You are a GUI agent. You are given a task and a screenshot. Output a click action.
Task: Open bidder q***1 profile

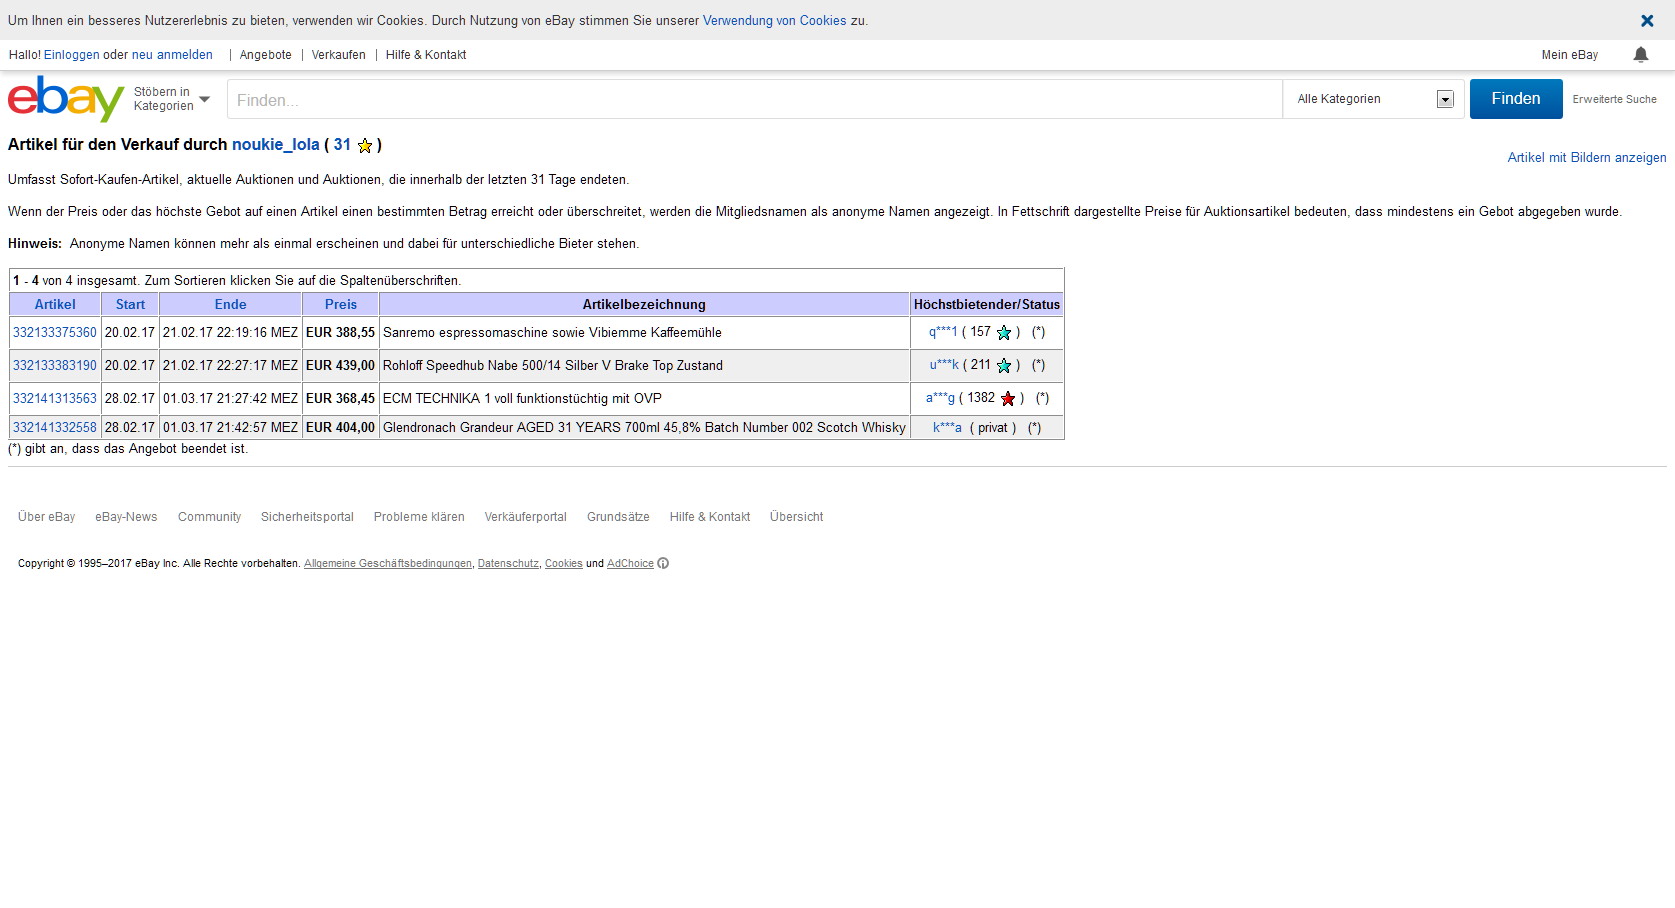coord(943,332)
